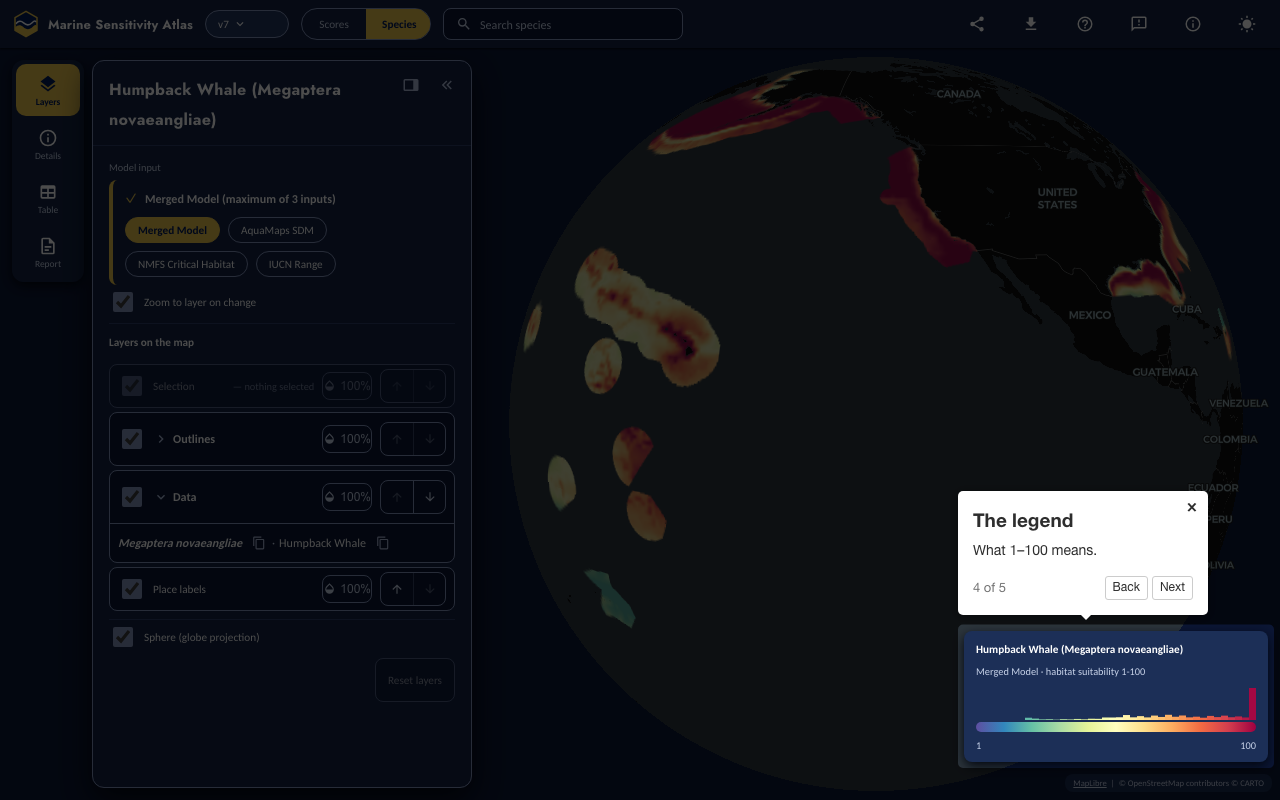Move the Data layer down

point(430,497)
